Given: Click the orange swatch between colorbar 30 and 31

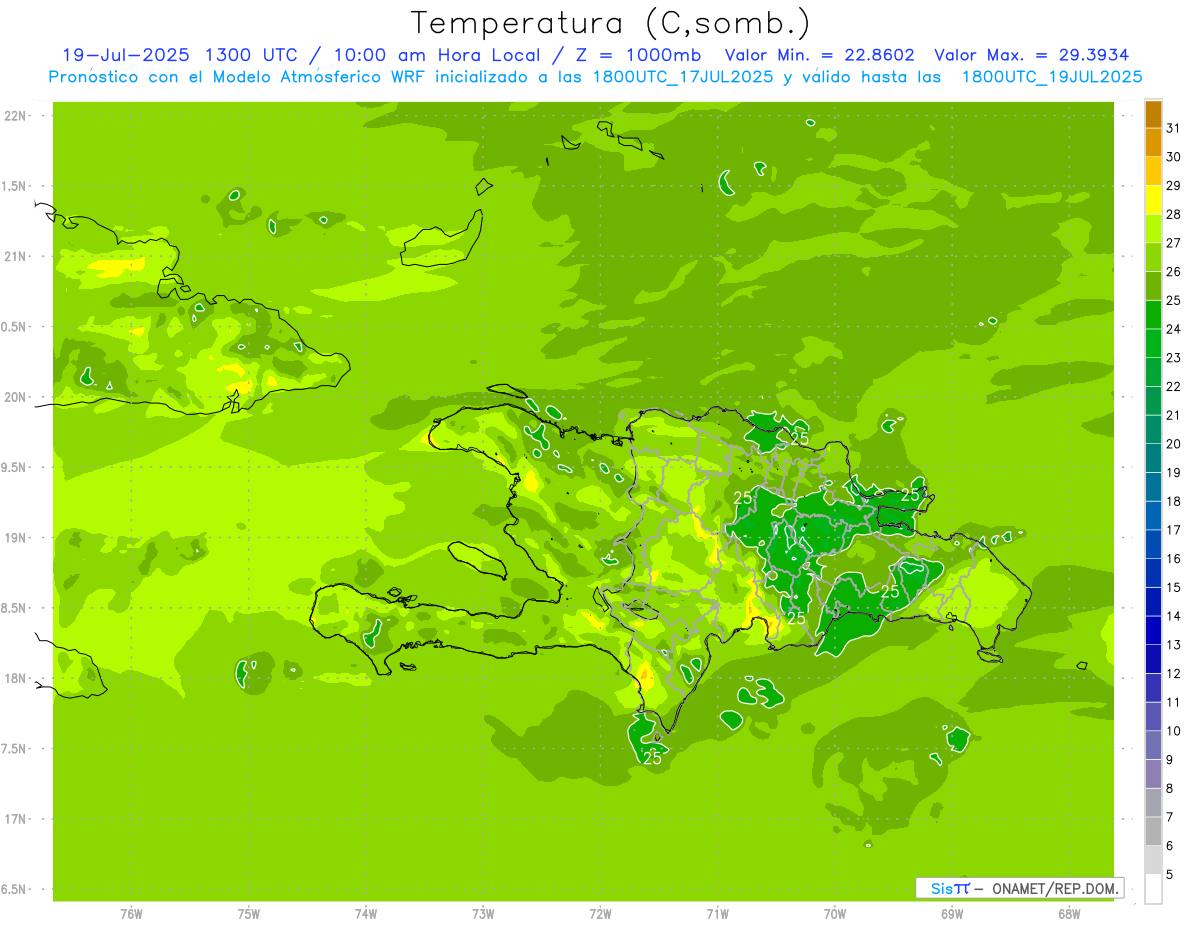Looking at the screenshot, I should tap(1153, 142).
